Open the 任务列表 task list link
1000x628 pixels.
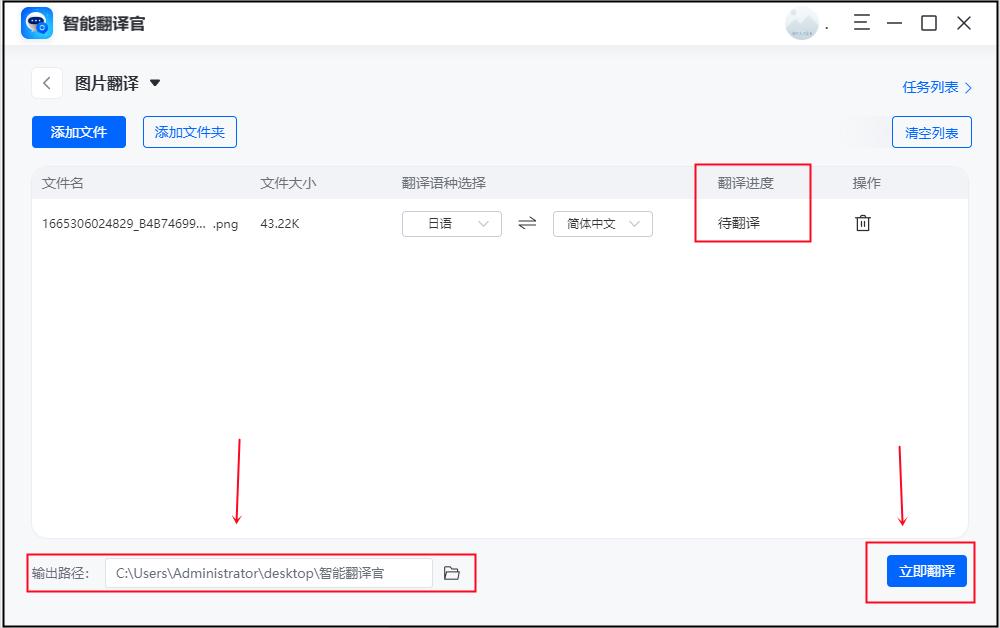coord(930,87)
